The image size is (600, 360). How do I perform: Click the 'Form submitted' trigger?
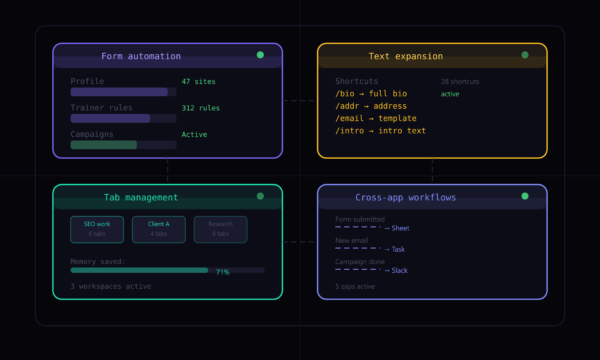click(360, 219)
